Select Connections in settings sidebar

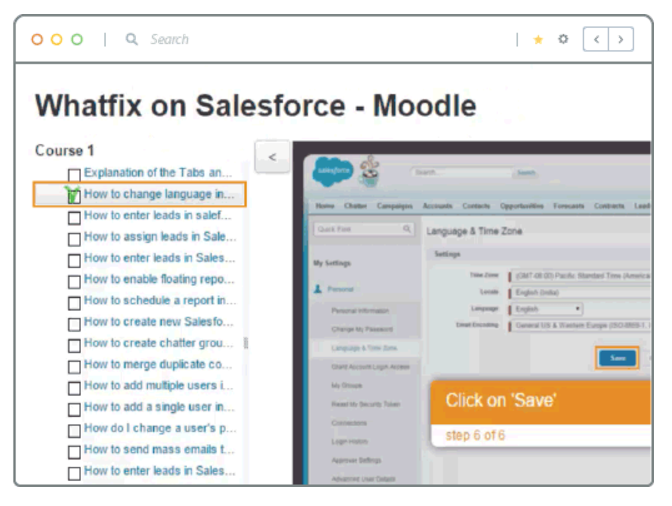(x=349, y=423)
